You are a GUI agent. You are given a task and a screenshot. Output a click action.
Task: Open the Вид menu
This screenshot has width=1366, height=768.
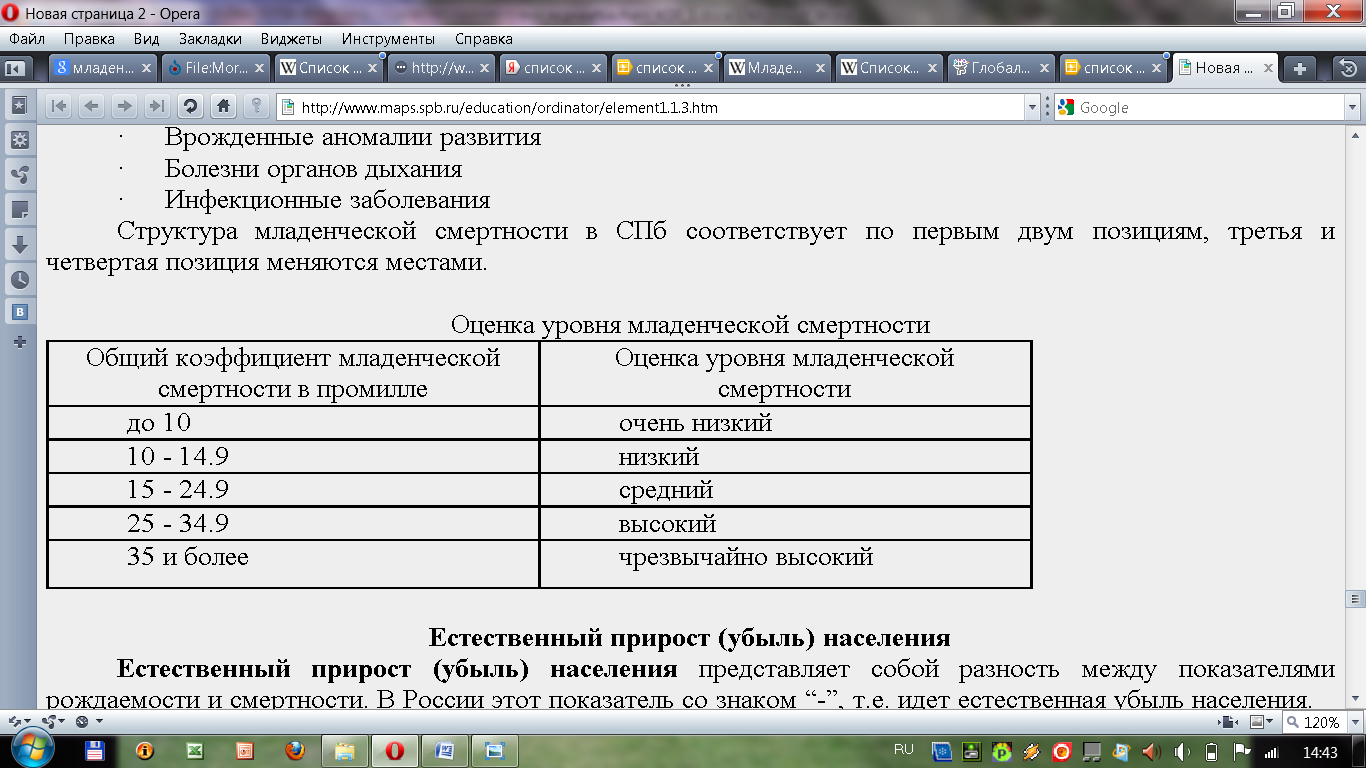tap(146, 39)
